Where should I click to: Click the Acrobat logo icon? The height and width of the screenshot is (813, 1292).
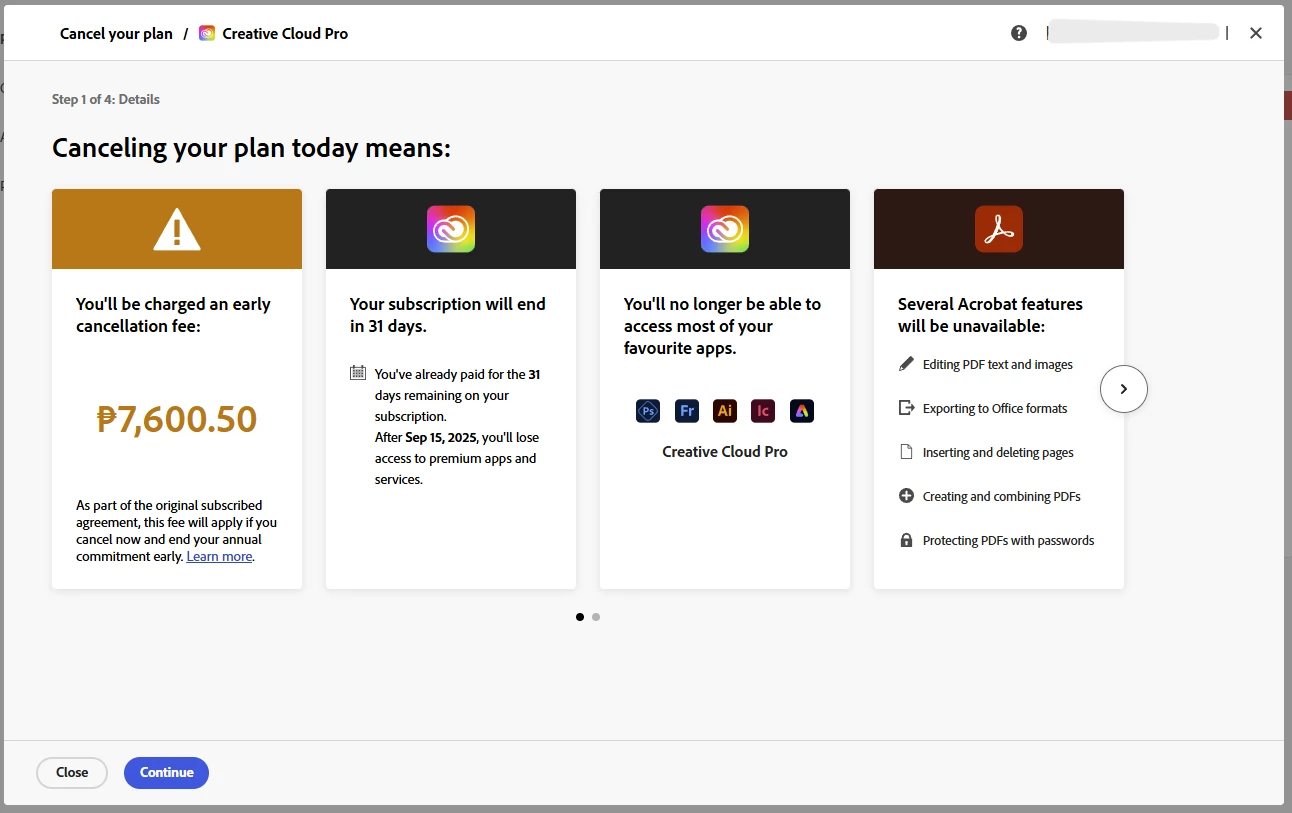[x=999, y=229]
